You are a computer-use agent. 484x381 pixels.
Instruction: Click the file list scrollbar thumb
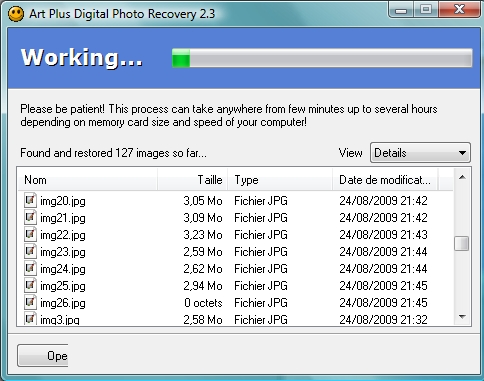462,243
